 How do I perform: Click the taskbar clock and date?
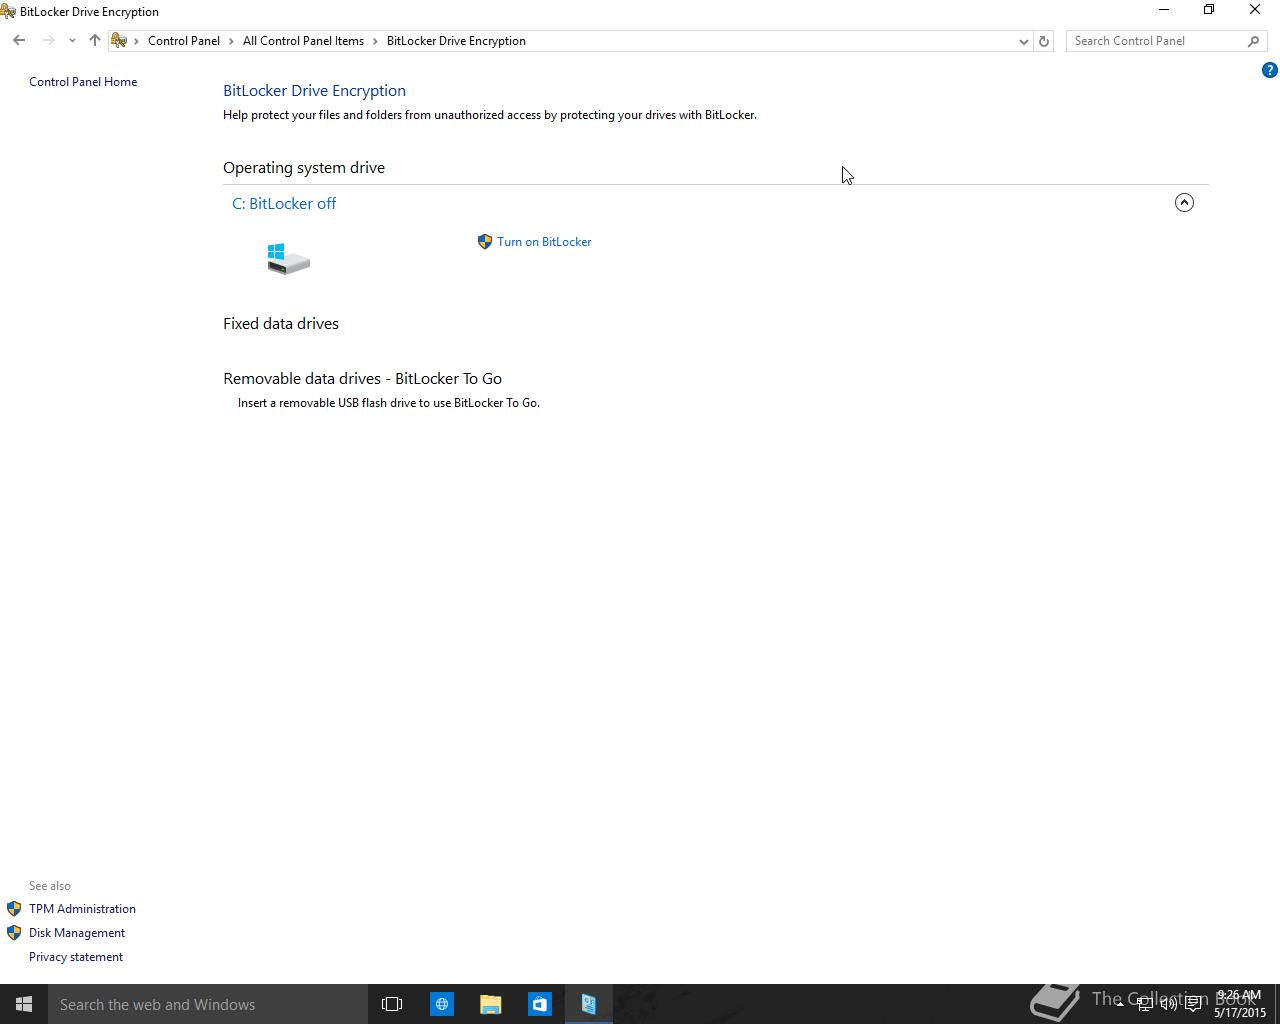click(1240, 1004)
